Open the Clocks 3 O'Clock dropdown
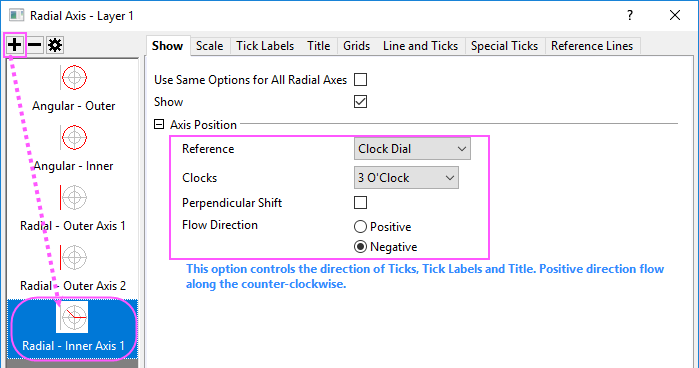 (x=406, y=178)
